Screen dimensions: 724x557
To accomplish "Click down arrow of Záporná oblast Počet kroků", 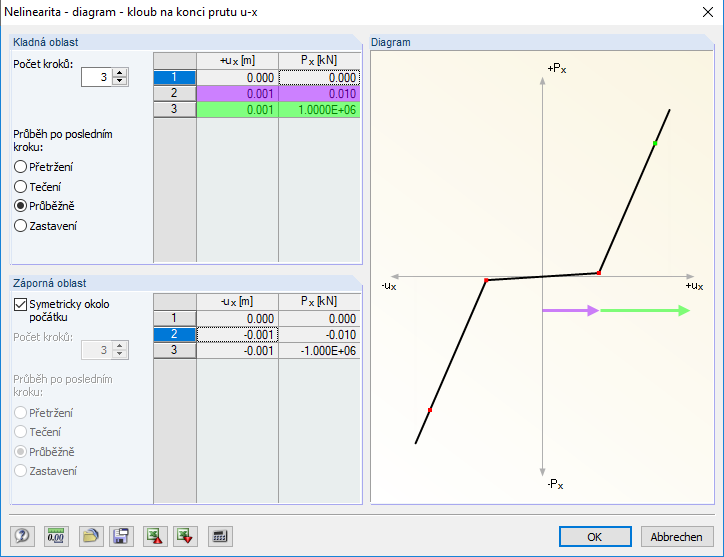I will [x=120, y=354].
